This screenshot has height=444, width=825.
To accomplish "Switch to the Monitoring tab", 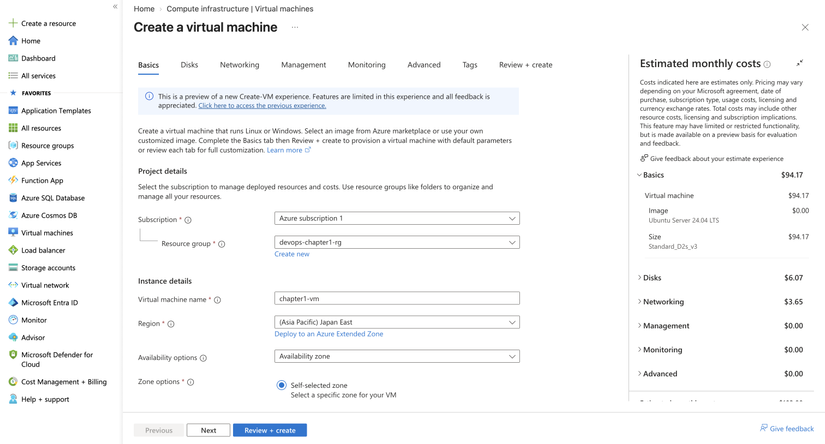I will click(x=367, y=65).
